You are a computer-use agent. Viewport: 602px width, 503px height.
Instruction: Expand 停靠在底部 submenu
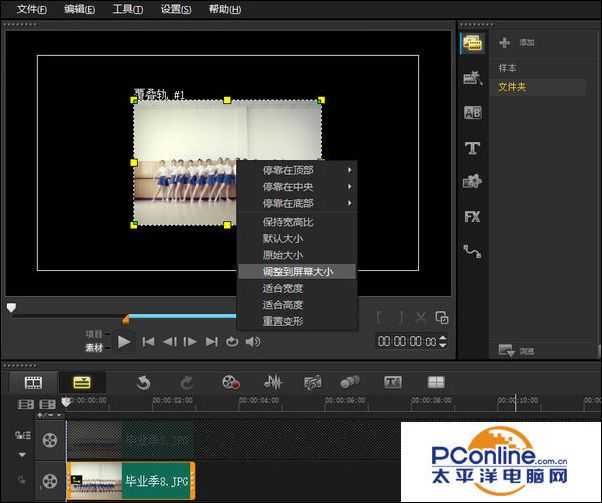[298, 203]
